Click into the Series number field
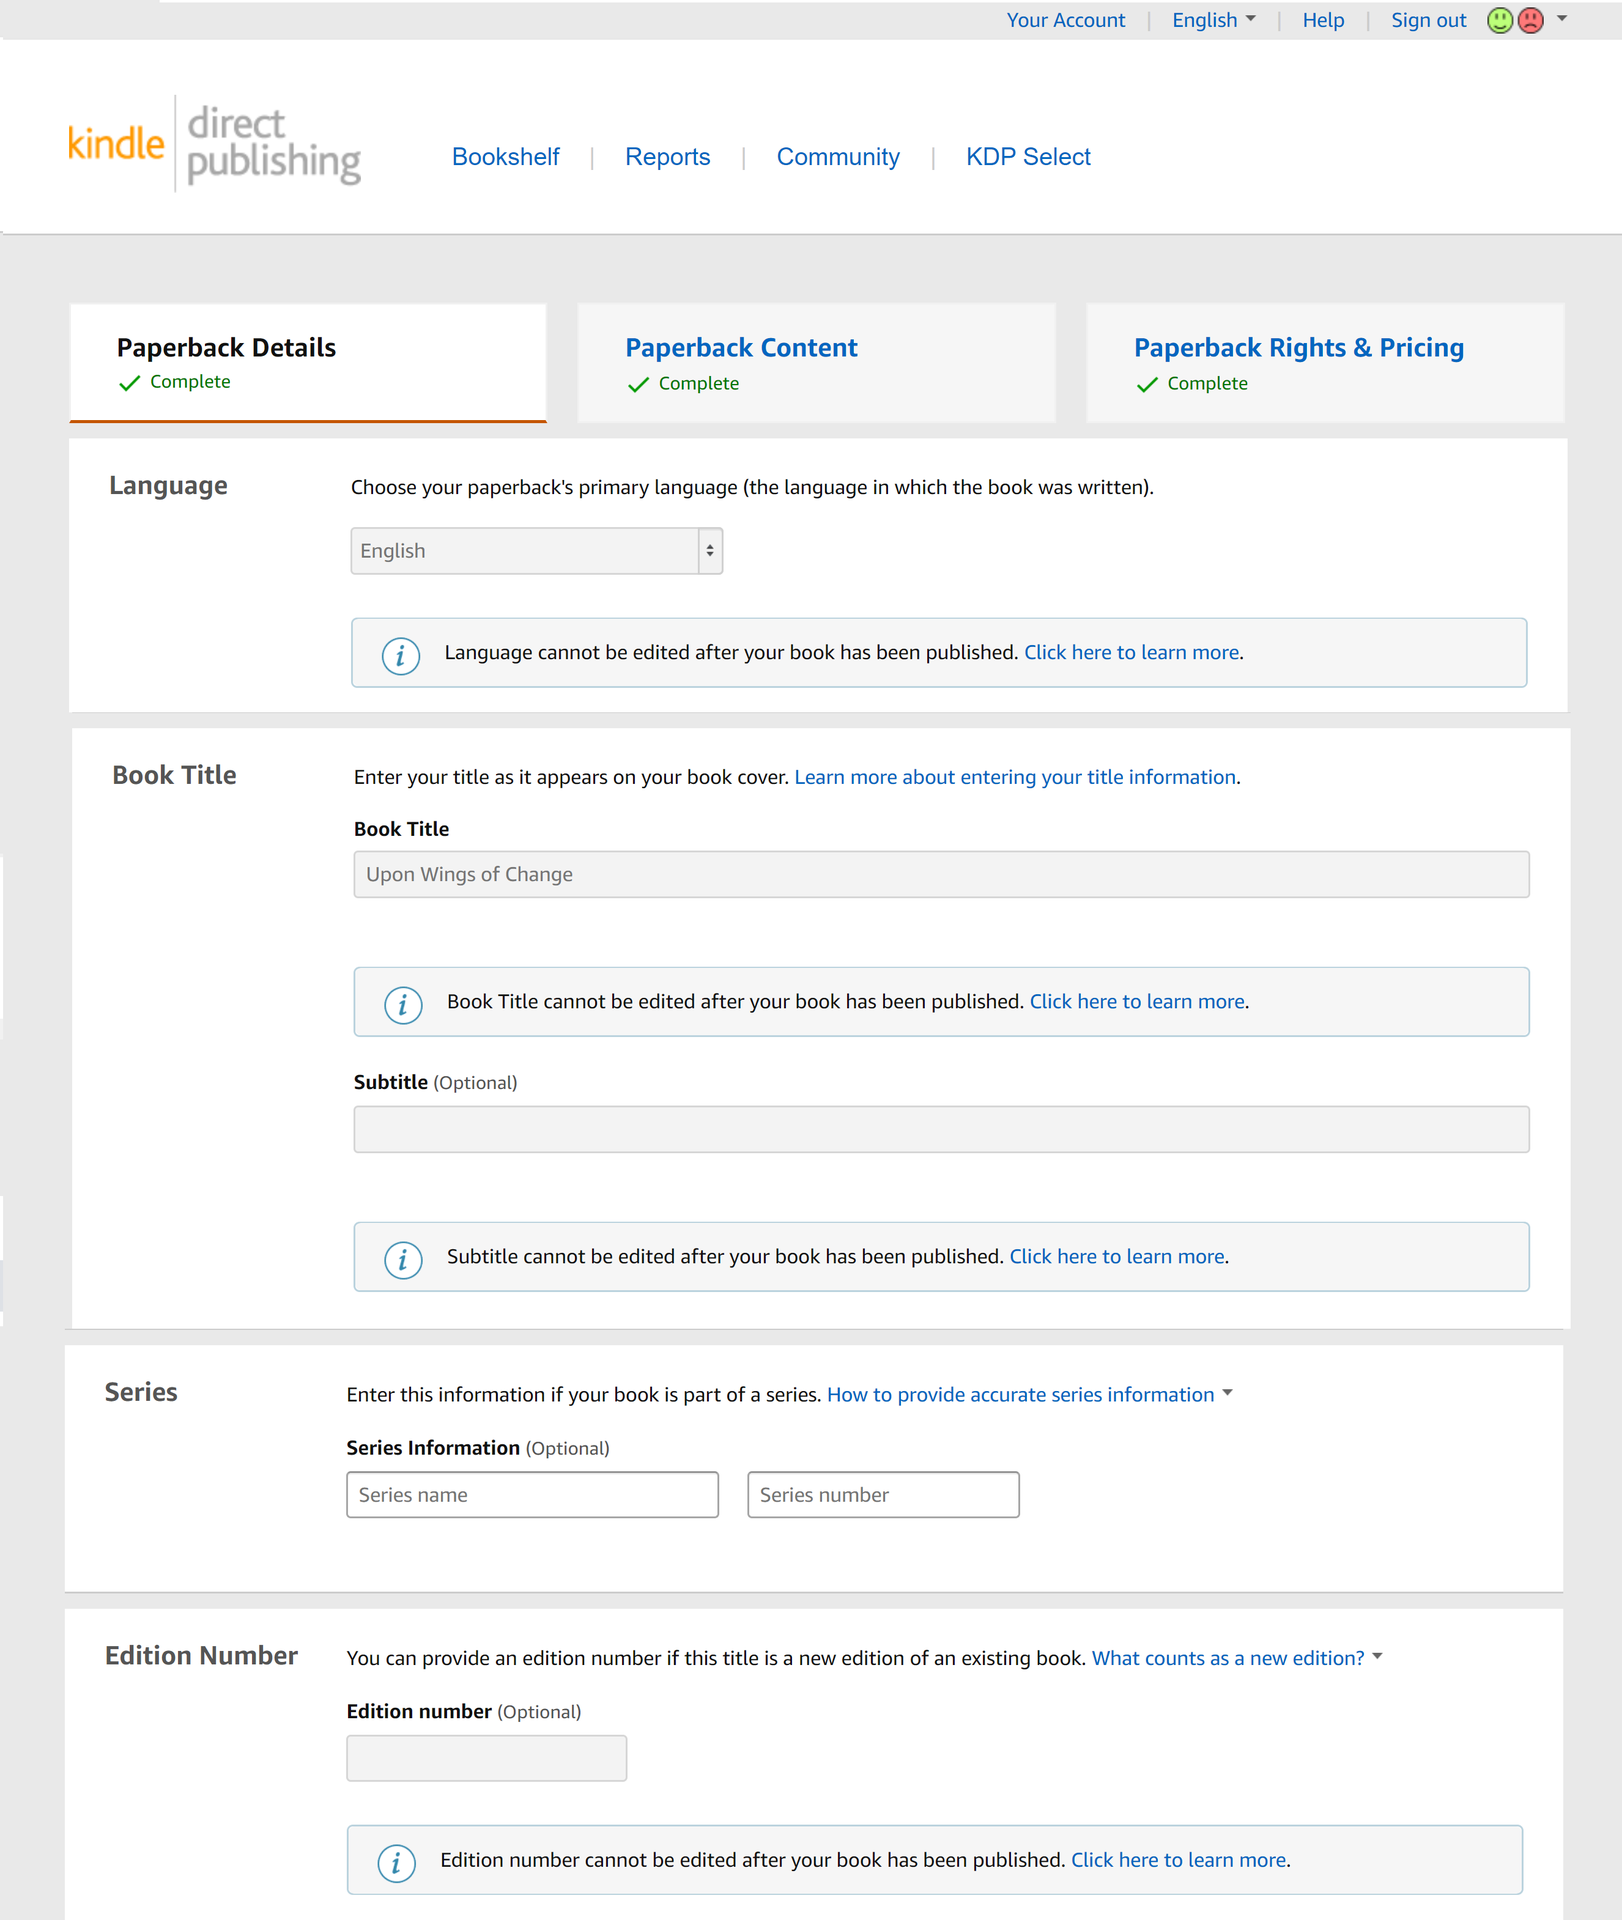Image resolution: width=1622 pixels, height=1920 pixels. (x=883, y=1495)
